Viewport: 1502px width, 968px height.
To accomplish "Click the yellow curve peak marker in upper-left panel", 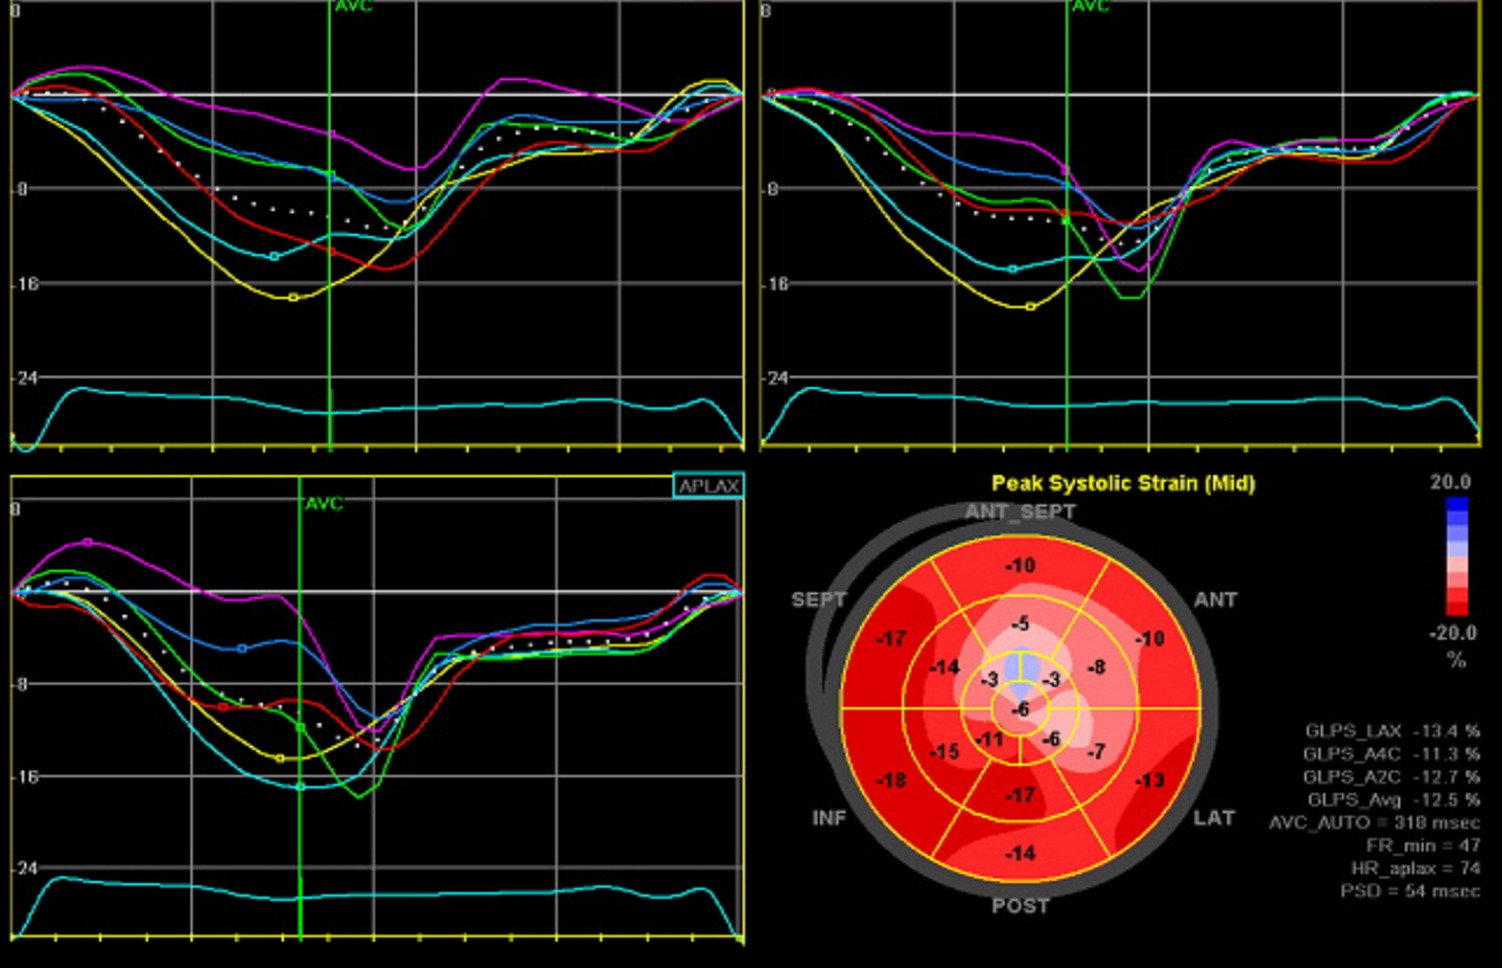I will click(293, 297).
